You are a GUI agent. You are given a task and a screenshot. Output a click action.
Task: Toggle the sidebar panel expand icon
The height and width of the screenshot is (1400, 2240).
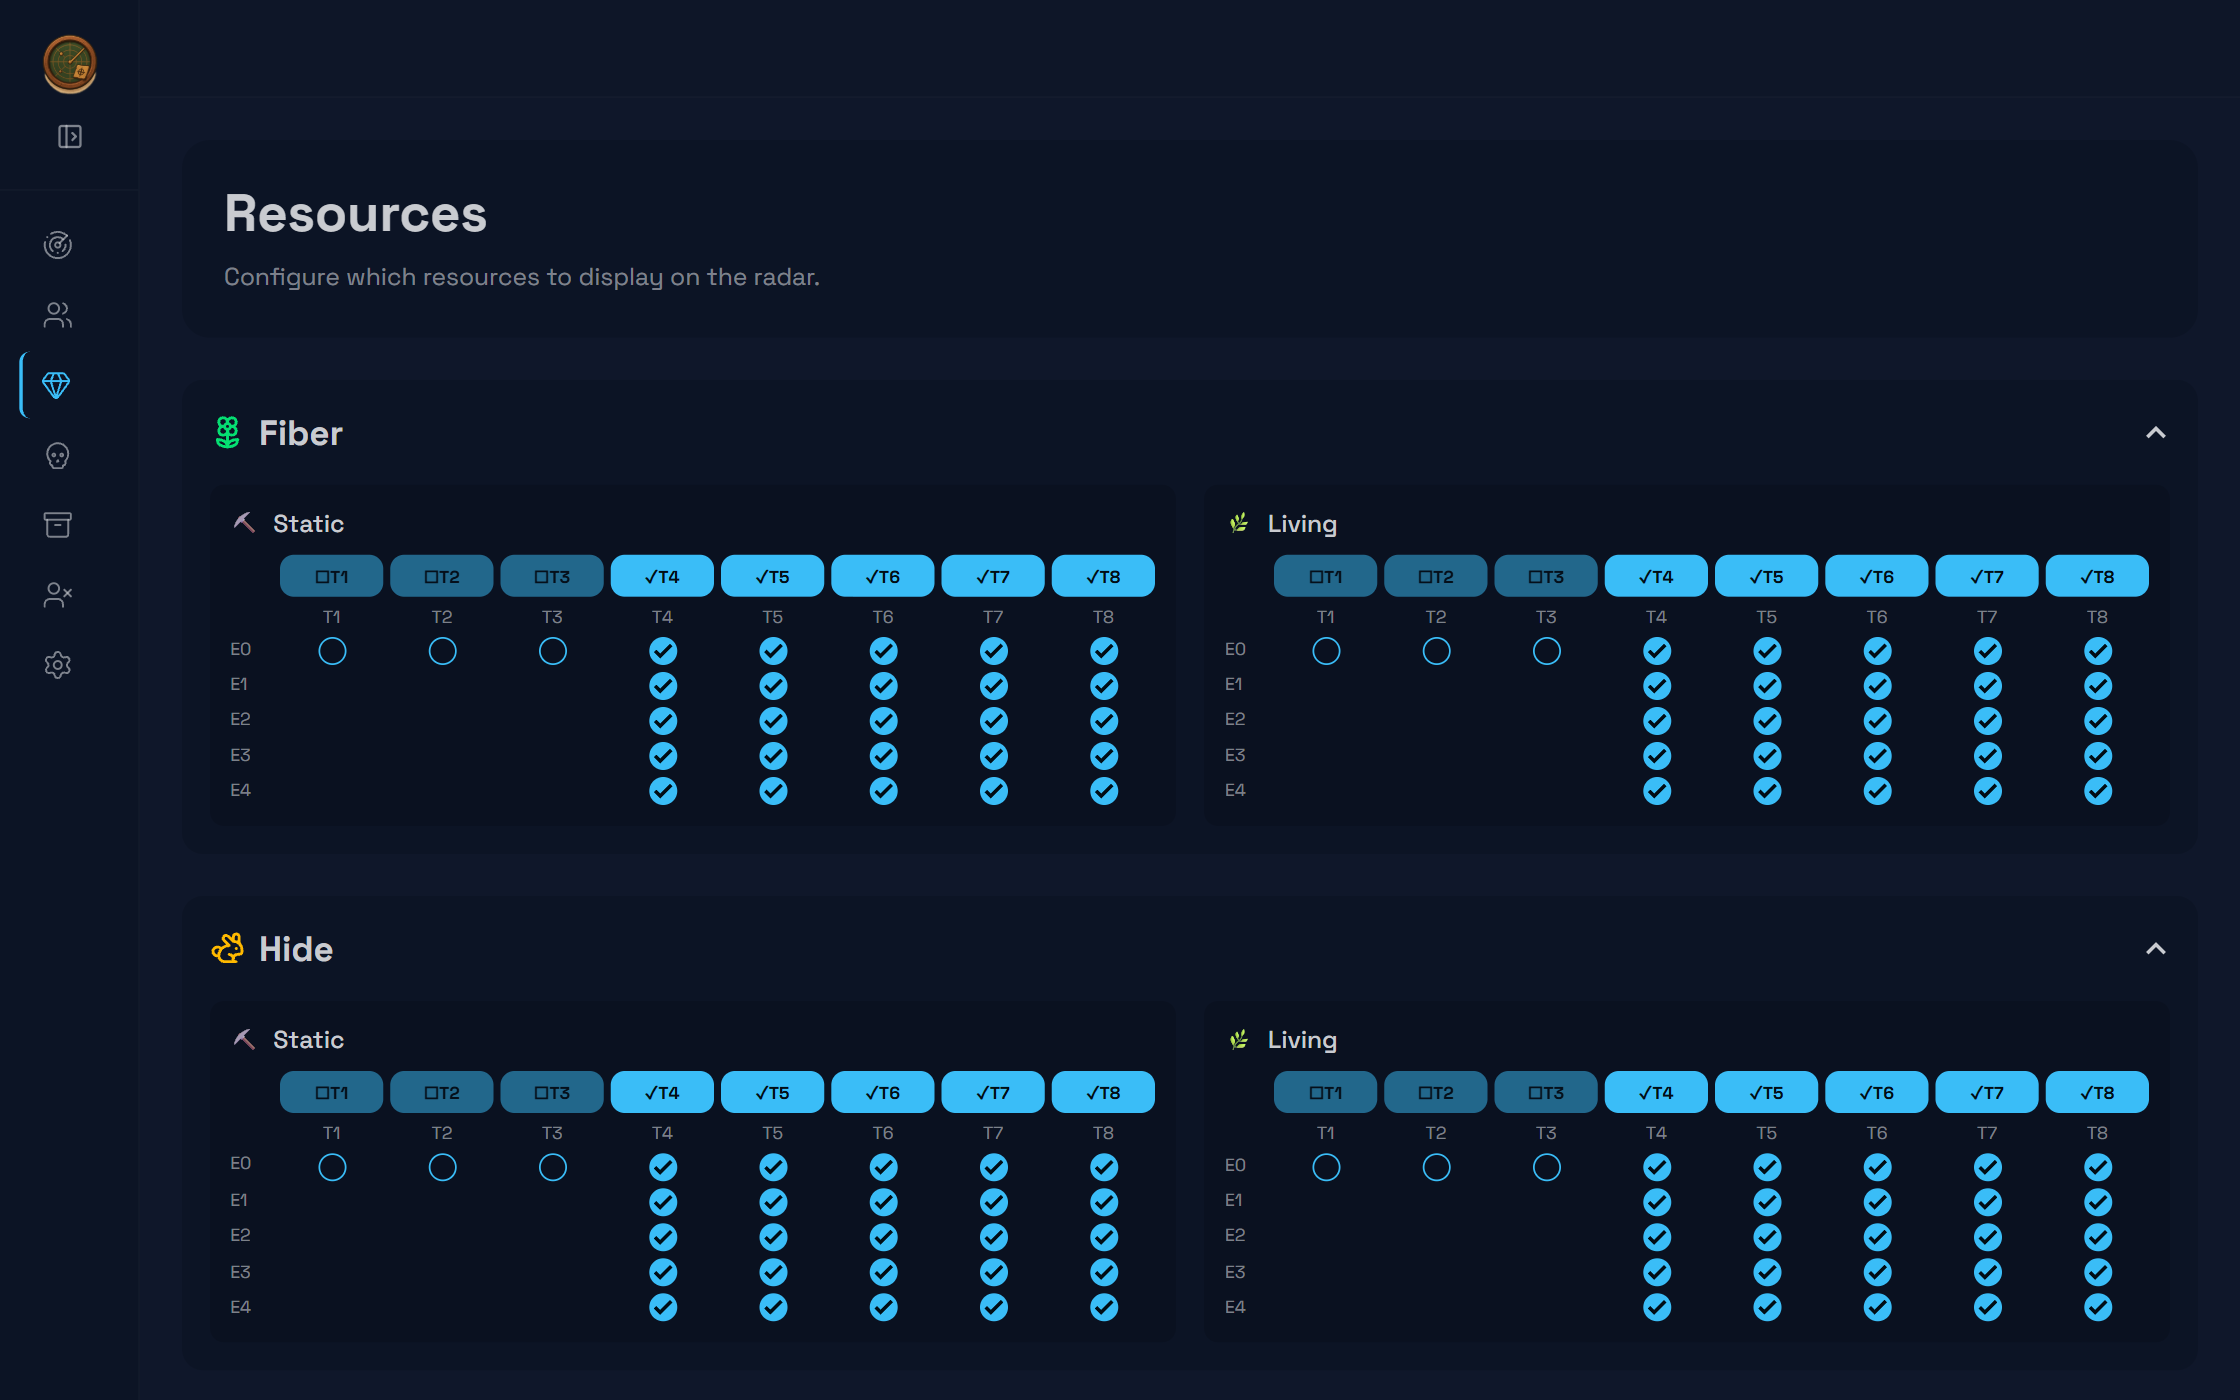coord(70,136)
